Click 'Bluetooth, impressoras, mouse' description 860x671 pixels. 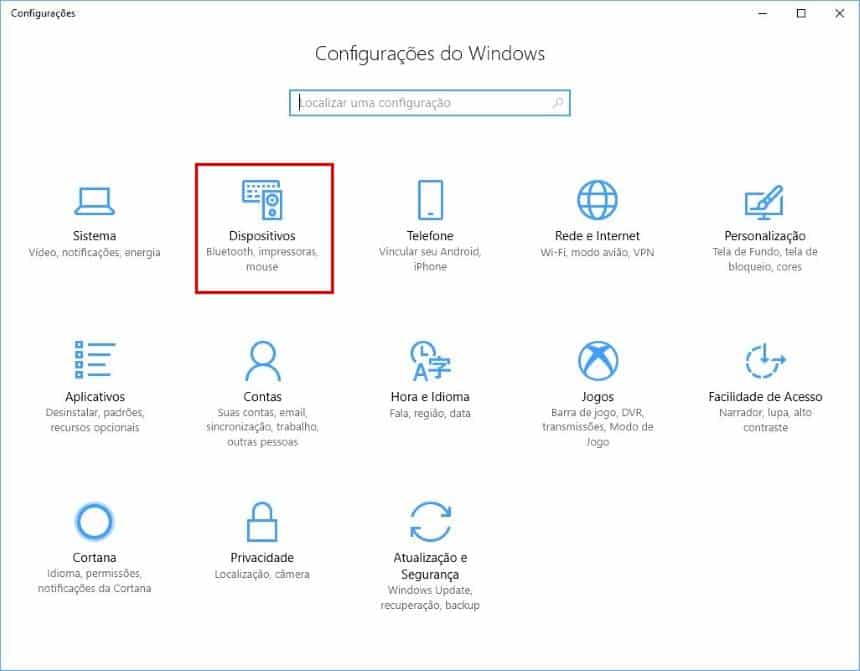[x=262, y=259]
